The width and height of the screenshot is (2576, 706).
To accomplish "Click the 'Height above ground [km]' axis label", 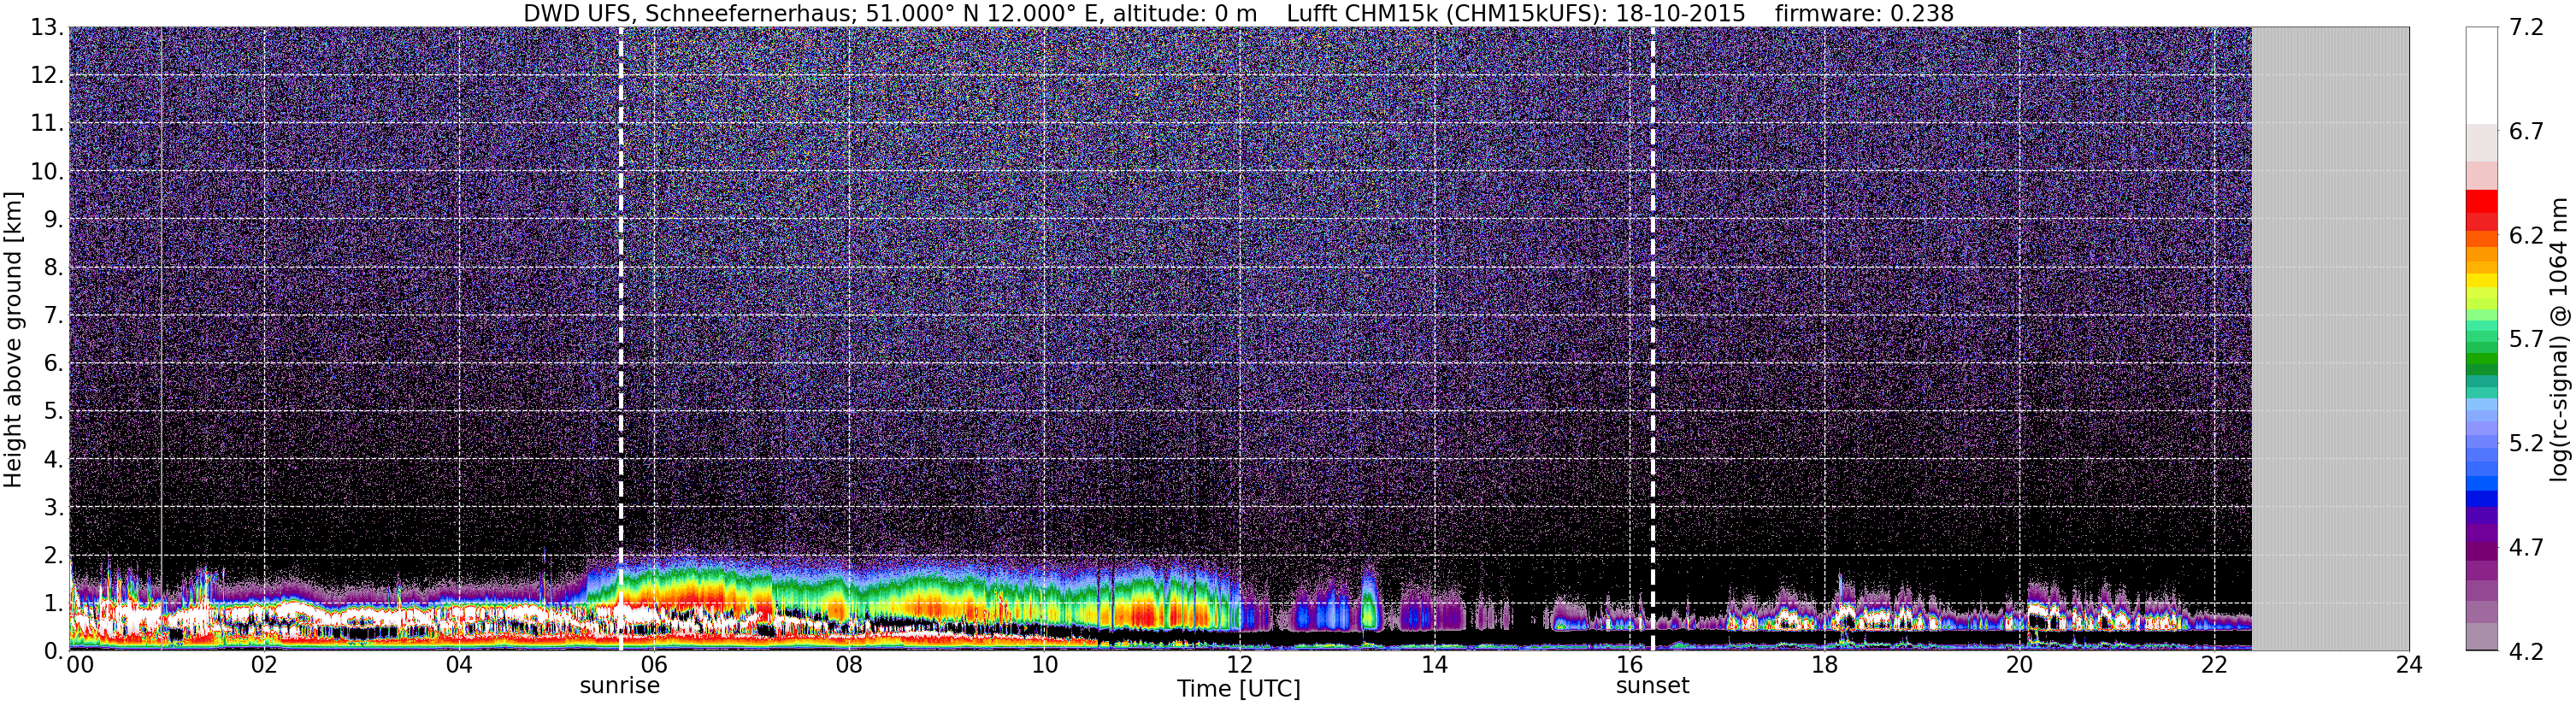I will point(13,339).
